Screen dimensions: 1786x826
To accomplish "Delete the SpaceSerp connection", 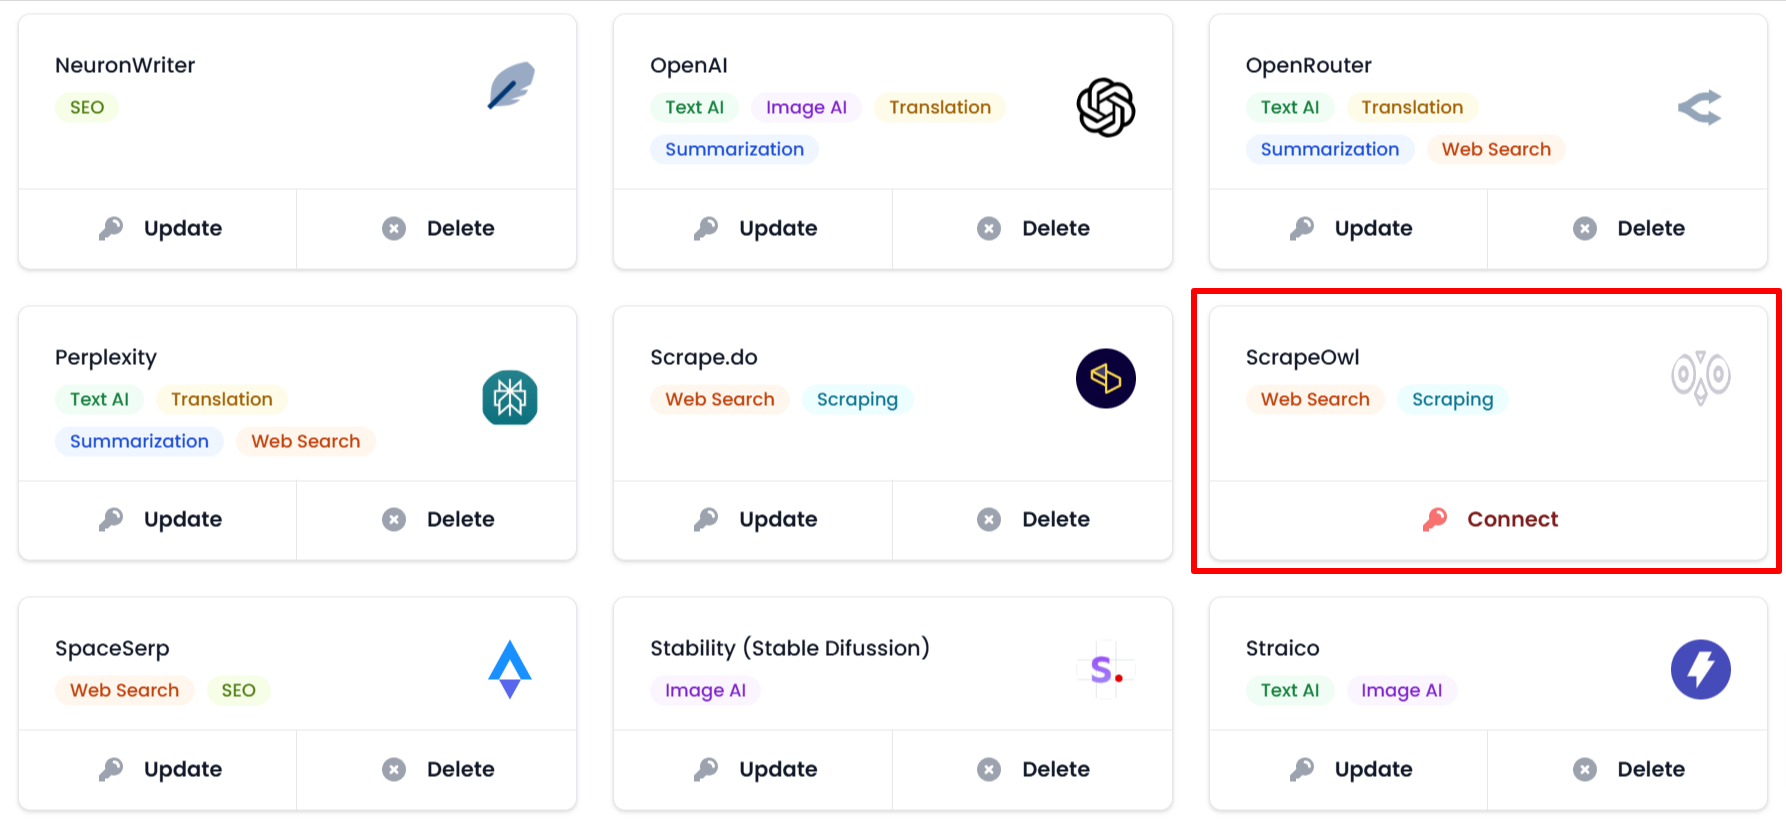I will pyautogui.click(x=437, y=769).
